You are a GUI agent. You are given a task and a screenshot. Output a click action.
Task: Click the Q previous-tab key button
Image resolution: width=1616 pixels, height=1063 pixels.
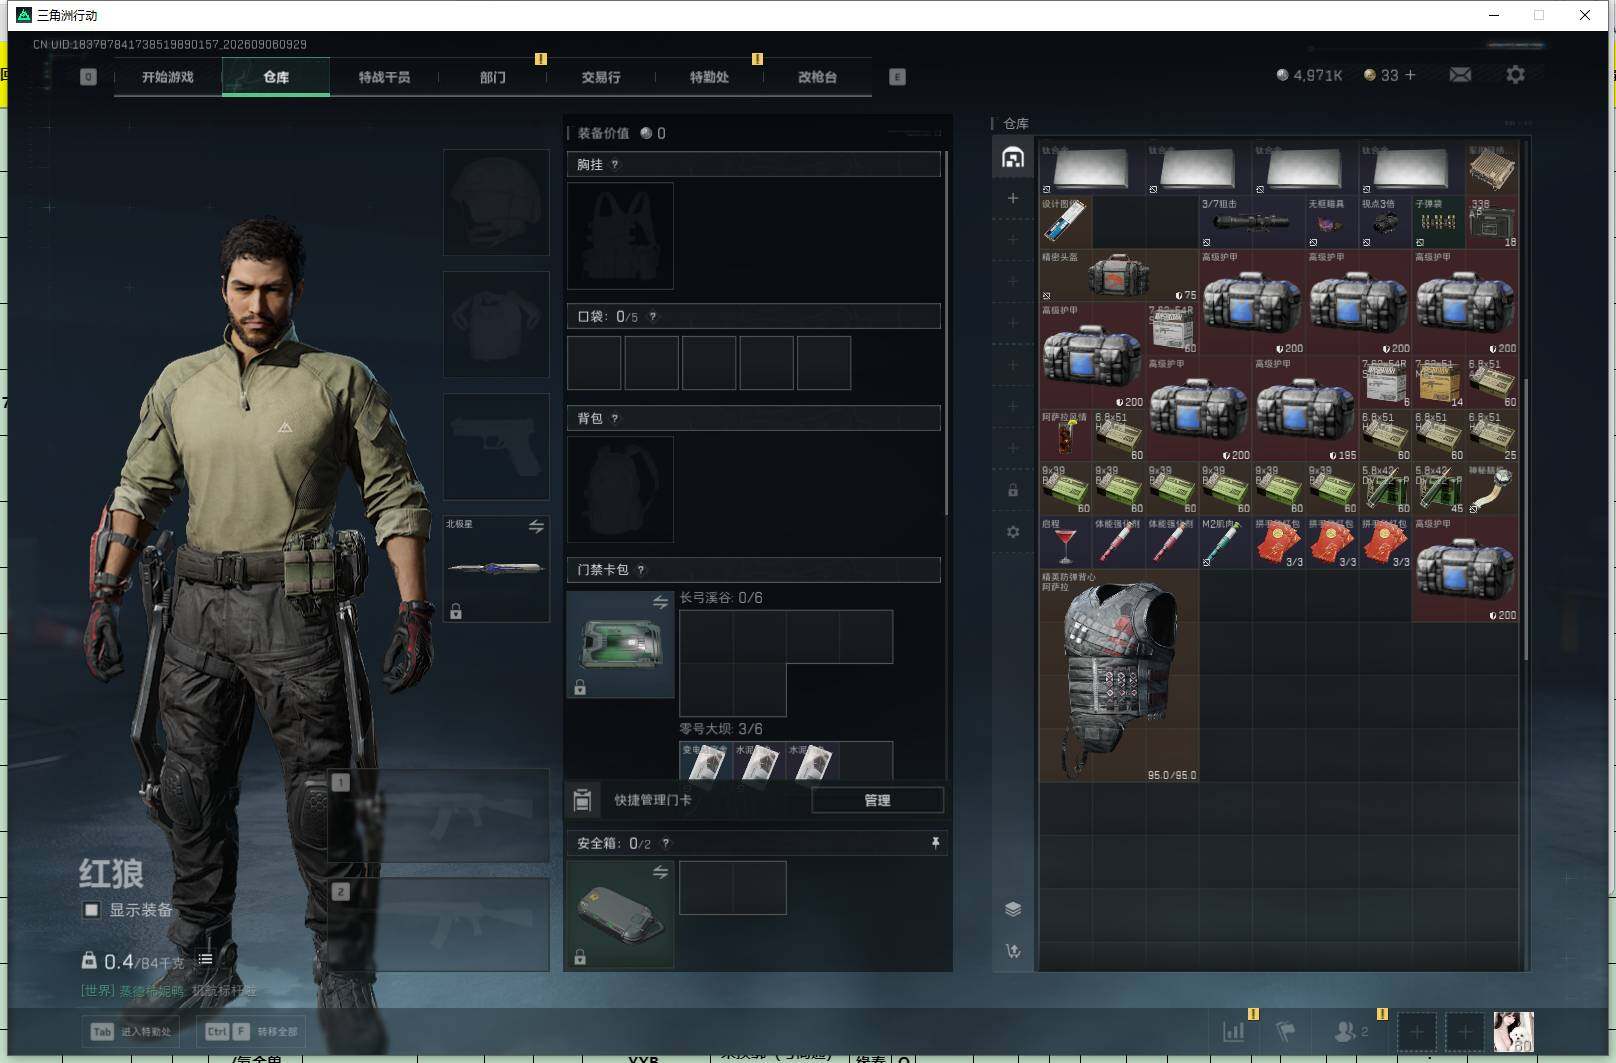point(88,77)
